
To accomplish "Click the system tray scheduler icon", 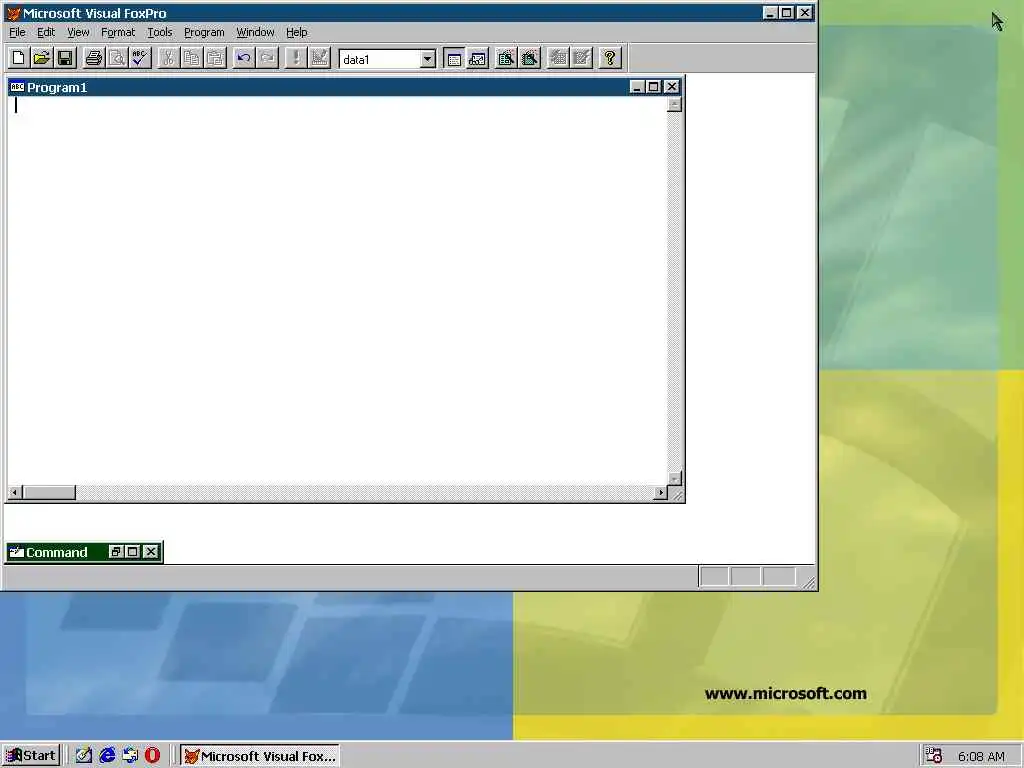I will [x=934, y=756].
